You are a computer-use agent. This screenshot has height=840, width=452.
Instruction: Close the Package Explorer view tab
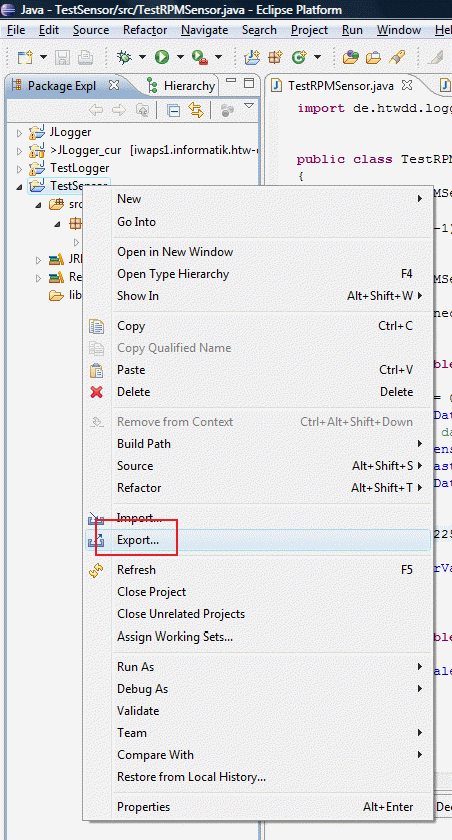click(x=114, y=85)
